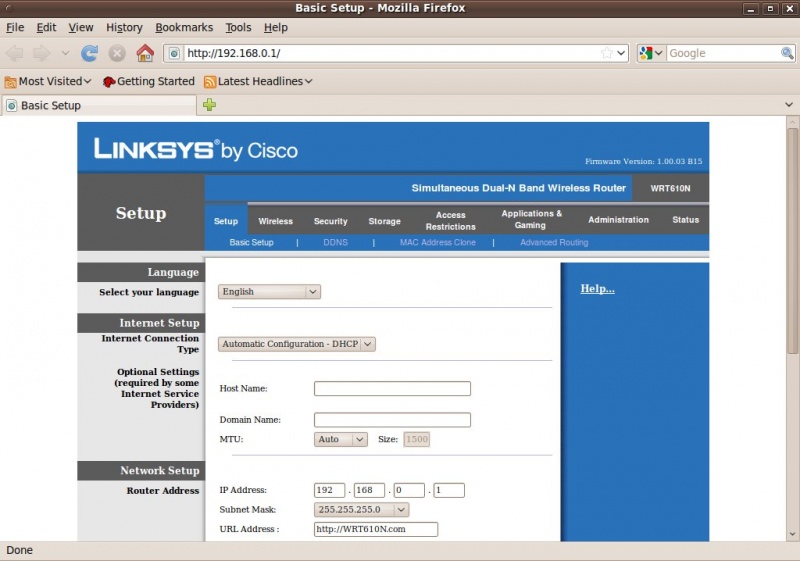
Task: Open new tab with green plus icon
Action: (209, 105)
